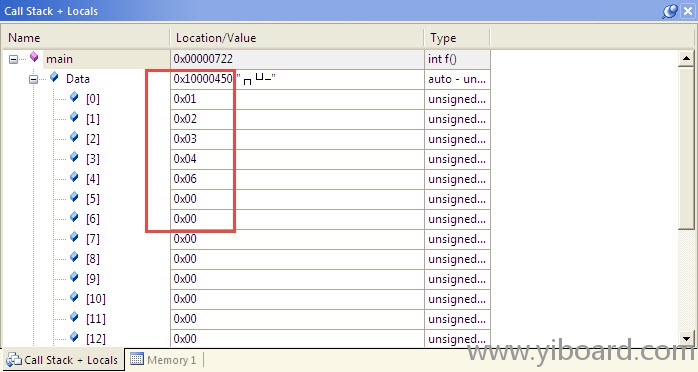698x372 pixels.
Task: Click the value 0x02 of element [1]
Action: pos(185,119)
